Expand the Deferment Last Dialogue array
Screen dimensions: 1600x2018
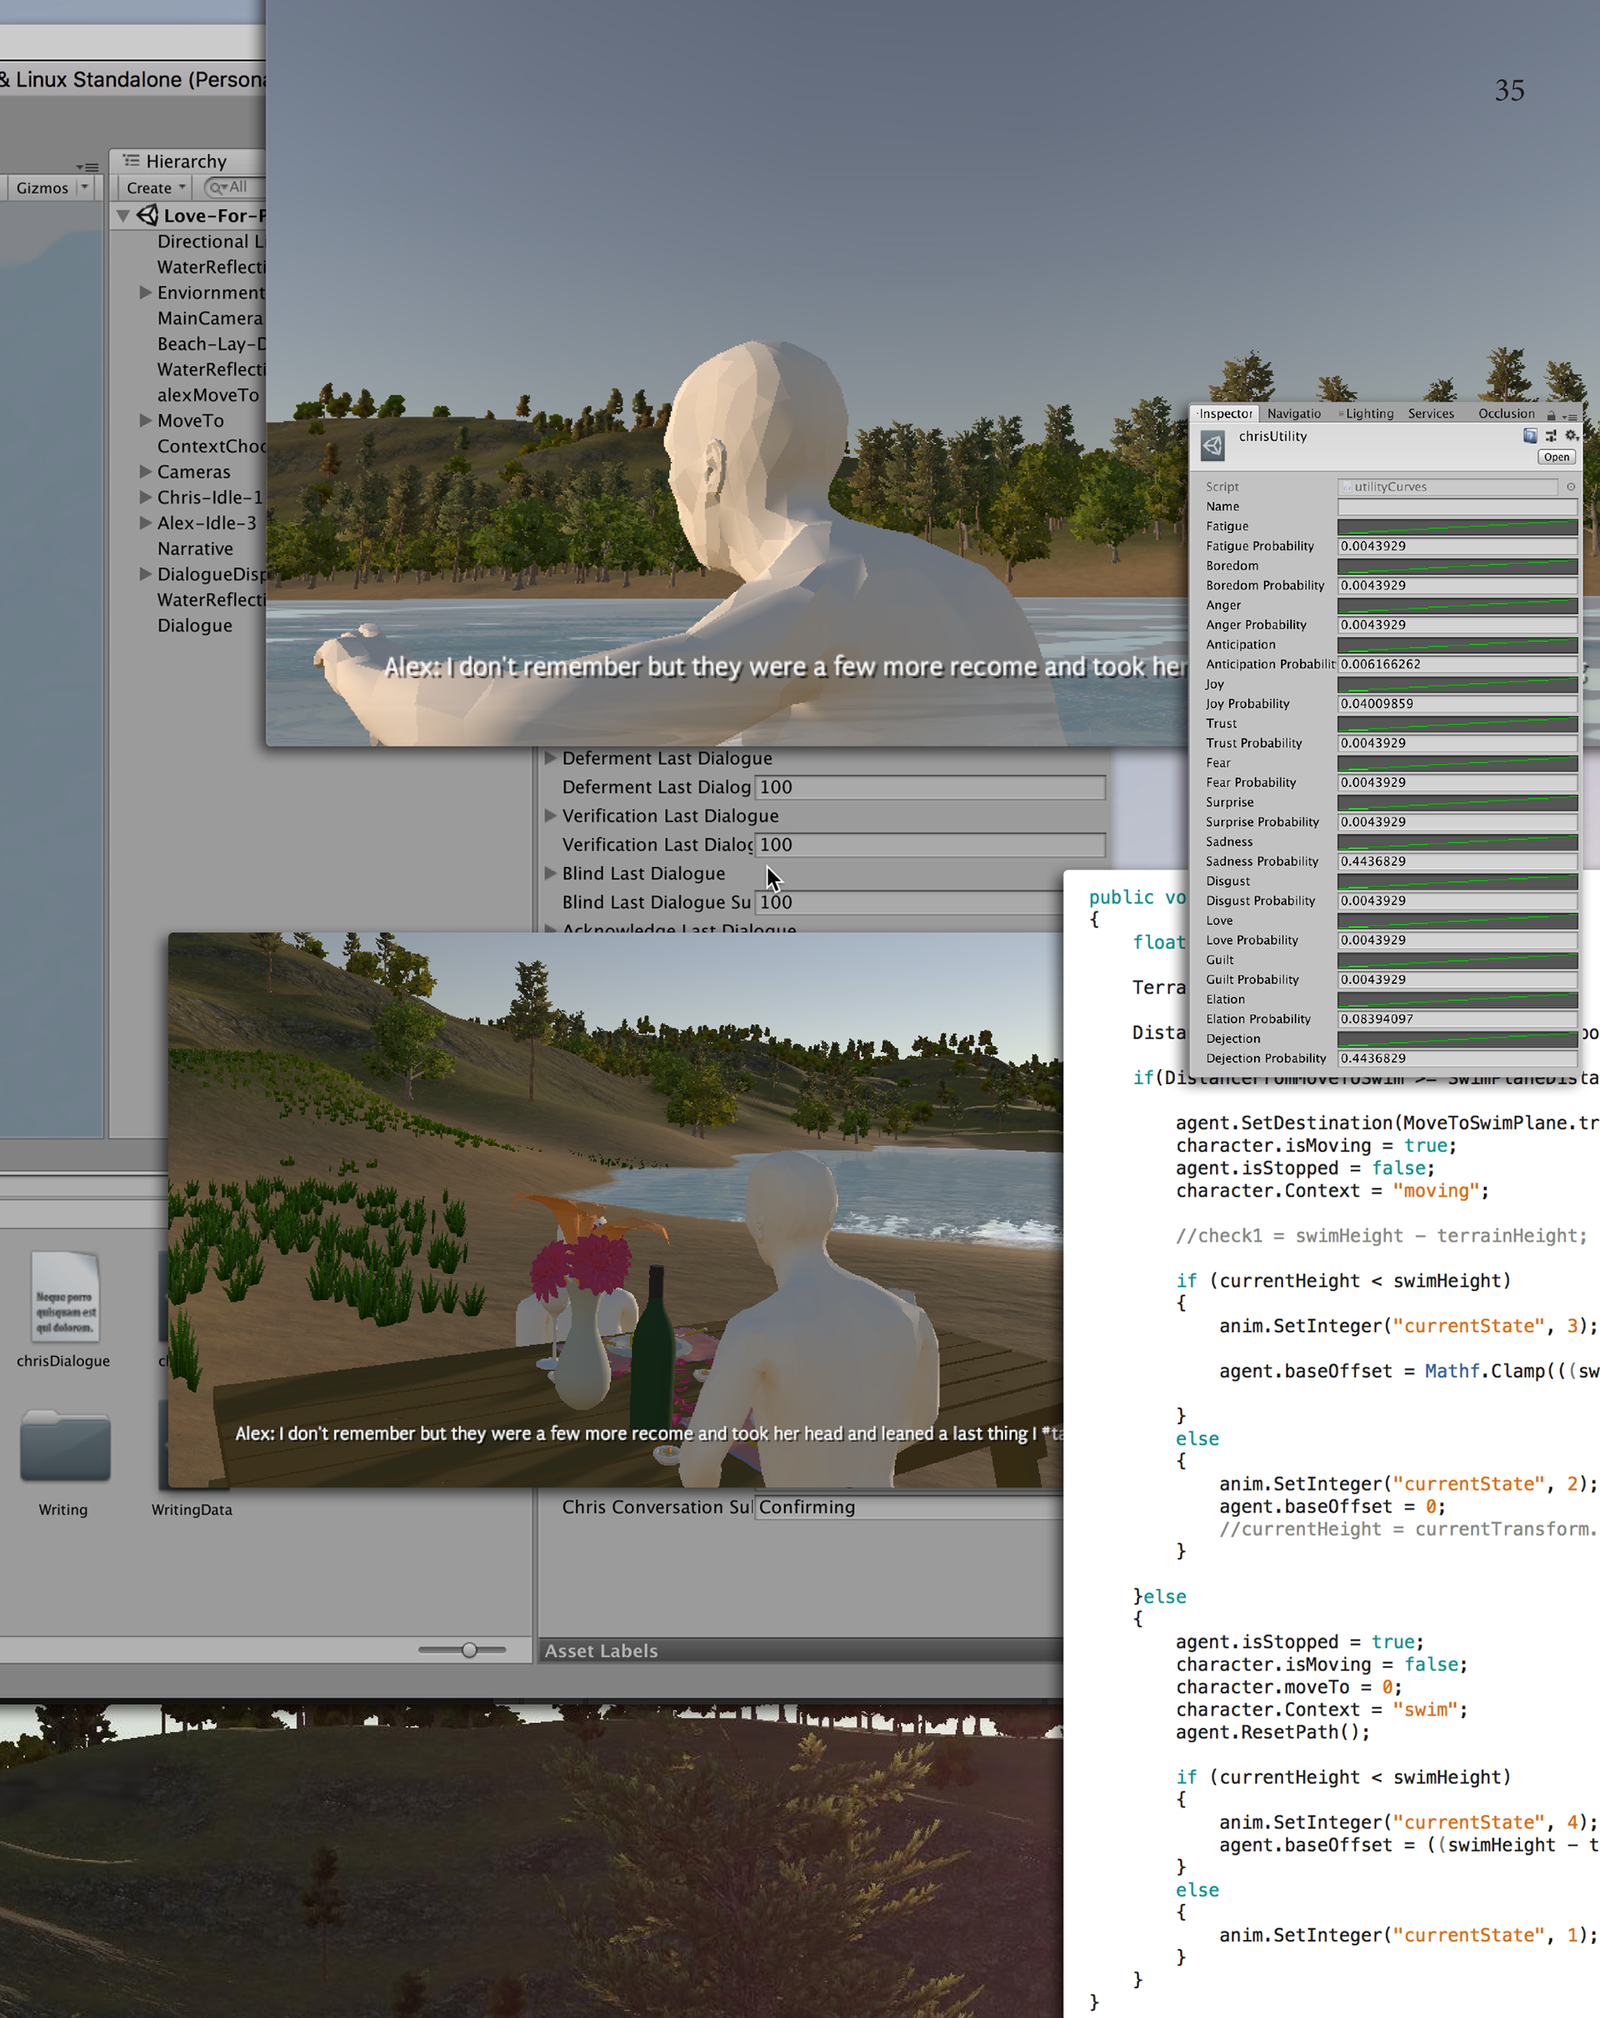550,758
